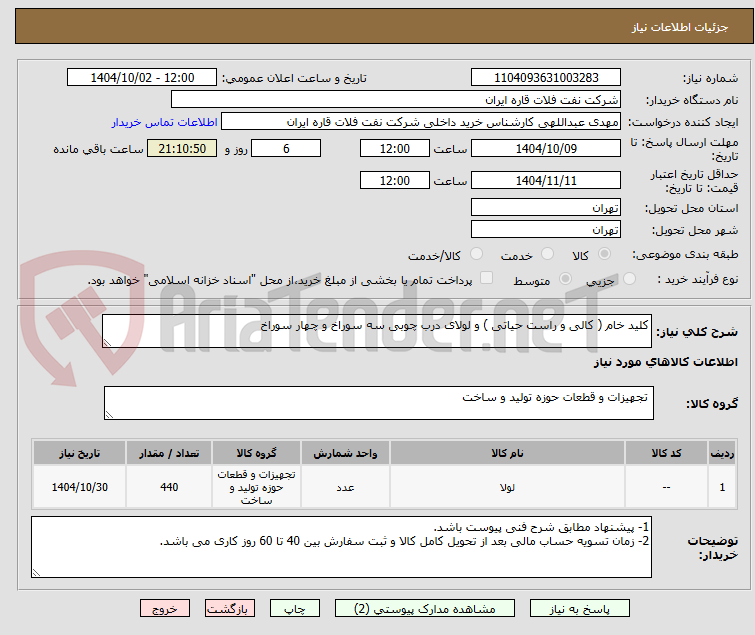Click the جزئیات اطلاعات نیاز header title
The height and width of the screenshot is (635, 755).
pyautogui.click(x=679, y=27)
